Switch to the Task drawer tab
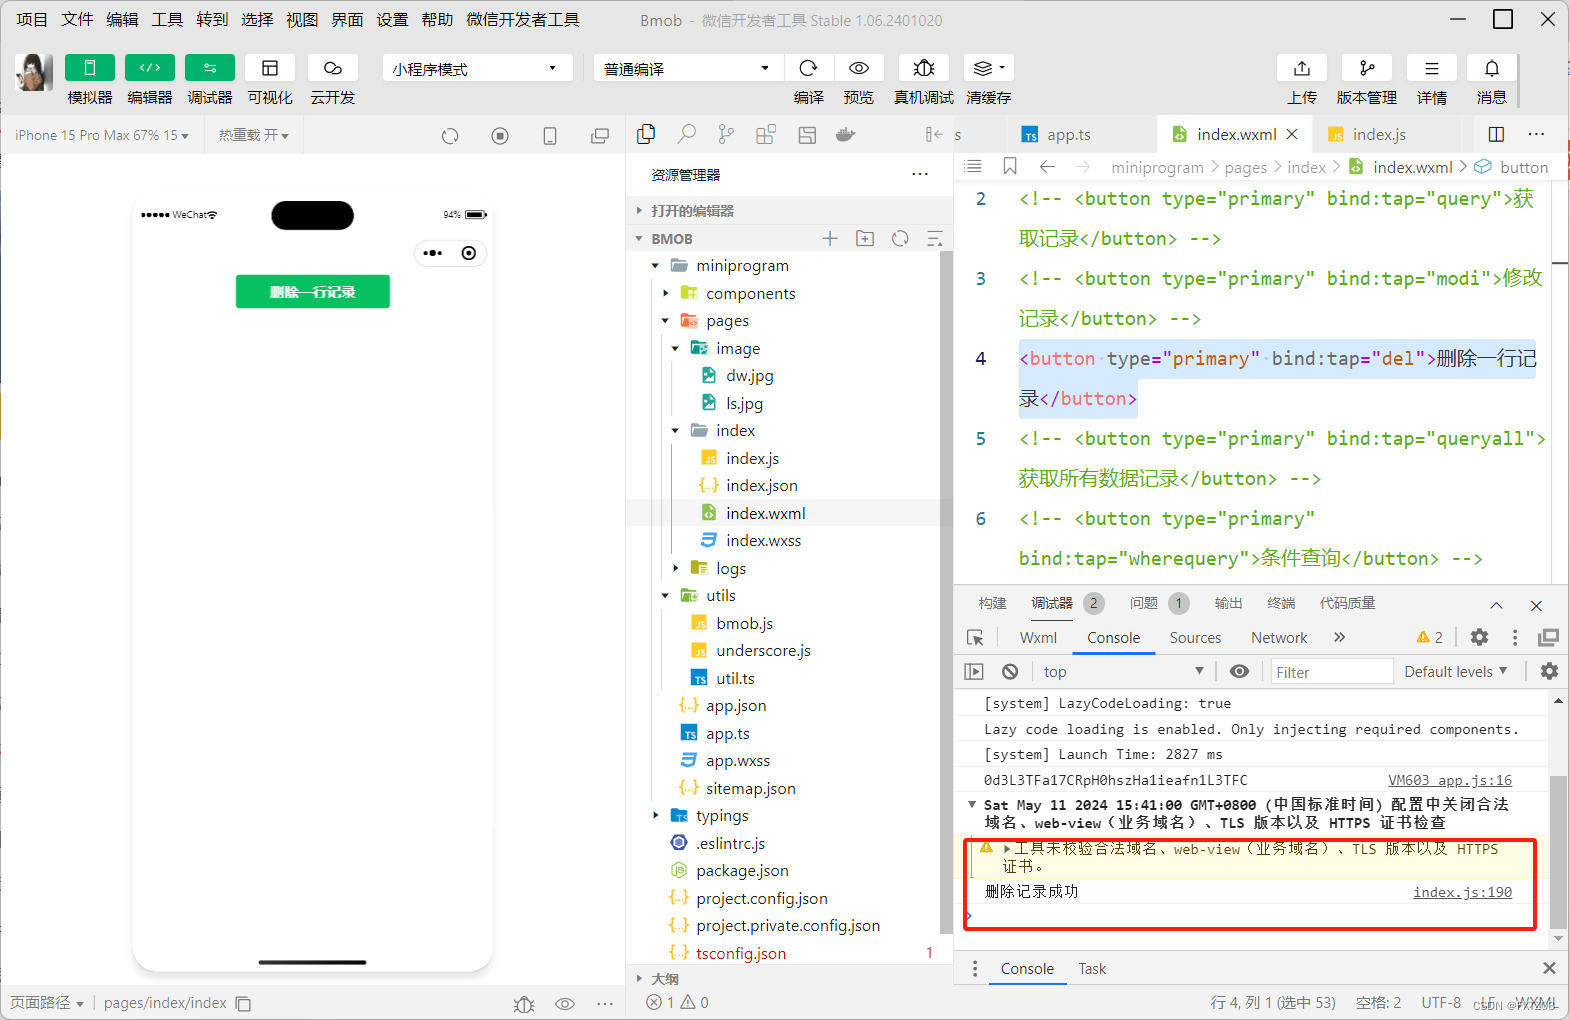Viewport: 1570px width, 1020px height. point(1092,968)
